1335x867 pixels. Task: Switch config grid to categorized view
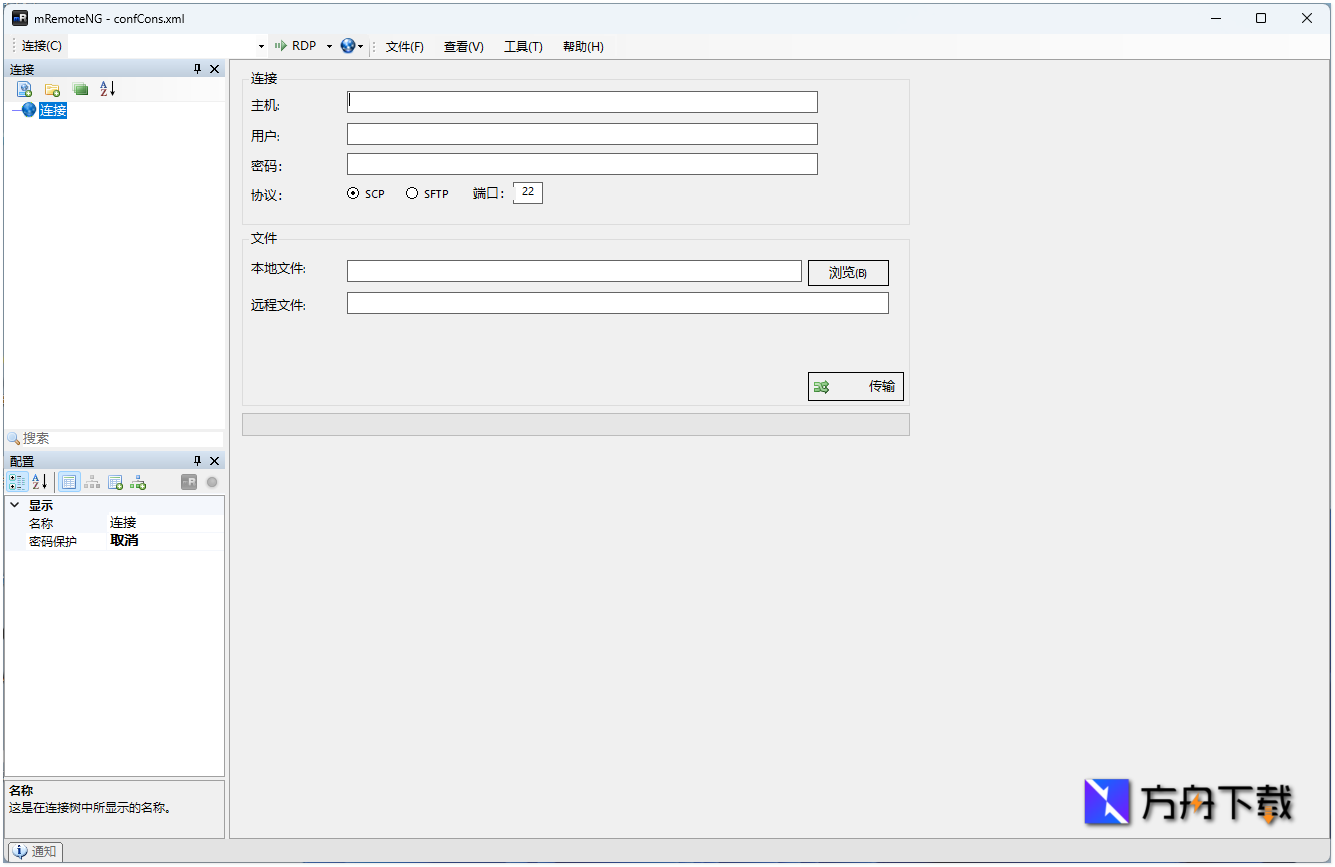point(17,482)
